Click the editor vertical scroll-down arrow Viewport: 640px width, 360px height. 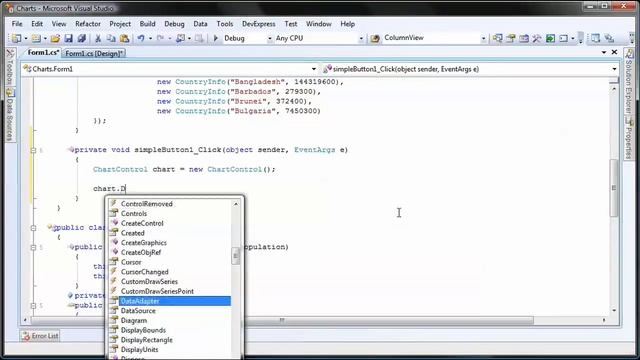click(614, 311)
